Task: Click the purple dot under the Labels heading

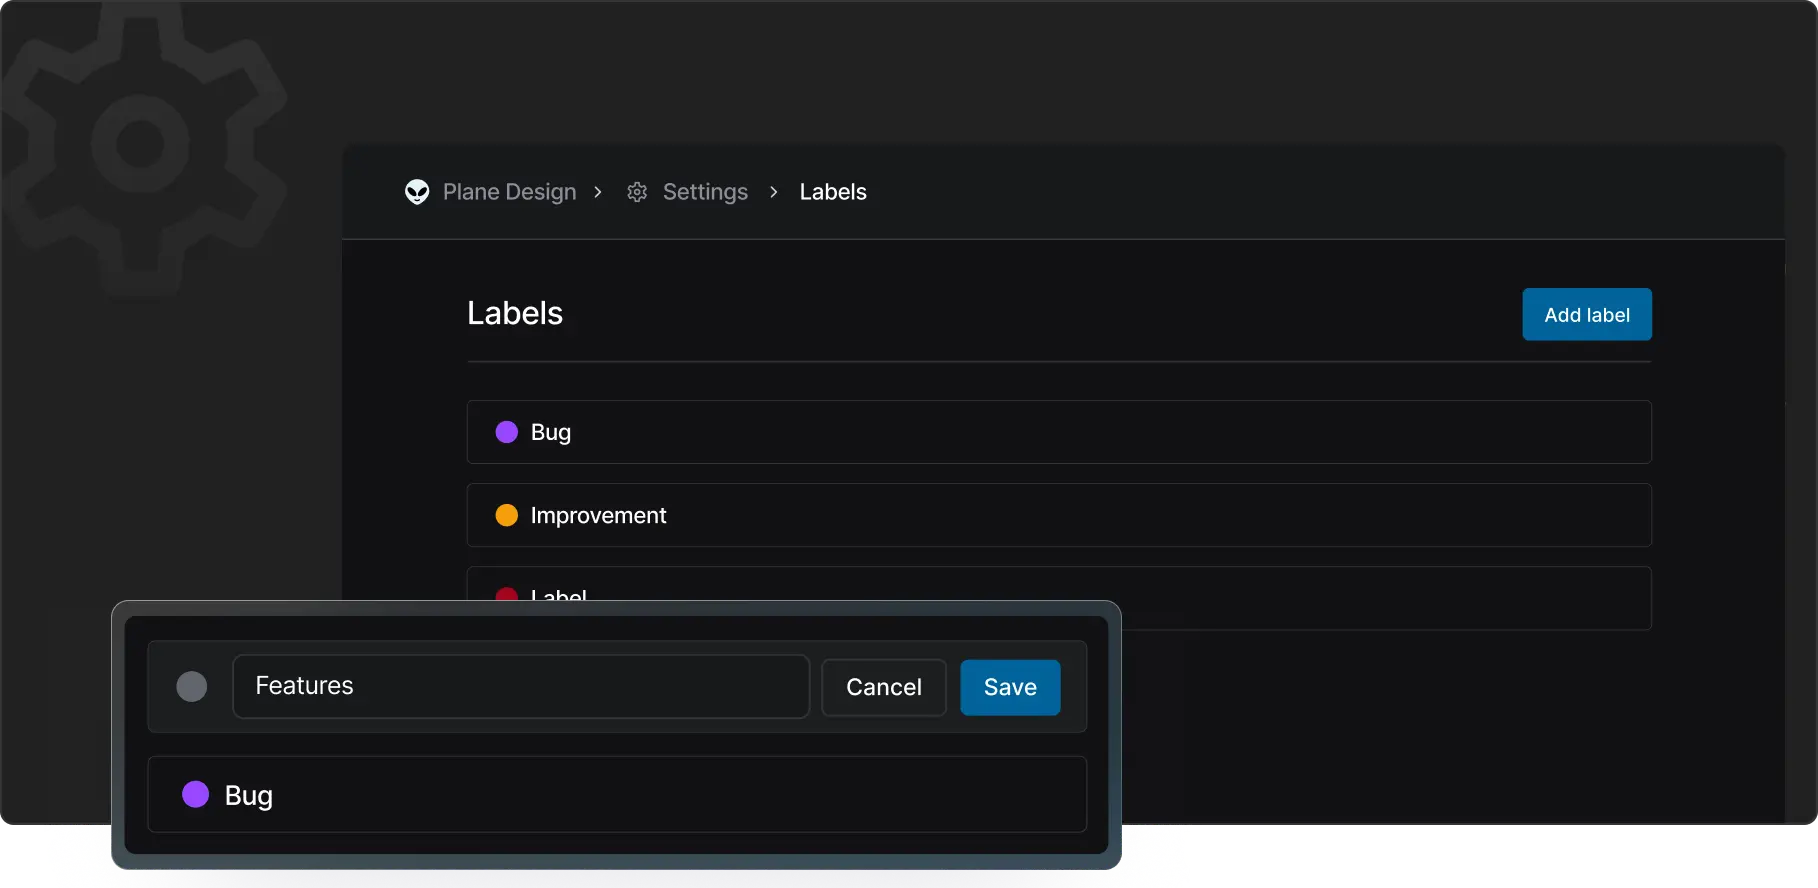Action: pos(507,432)
